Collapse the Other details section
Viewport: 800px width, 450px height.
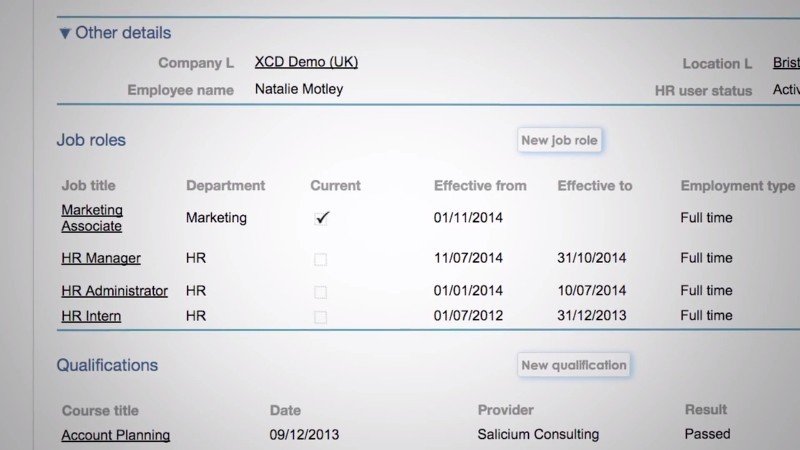65,34
